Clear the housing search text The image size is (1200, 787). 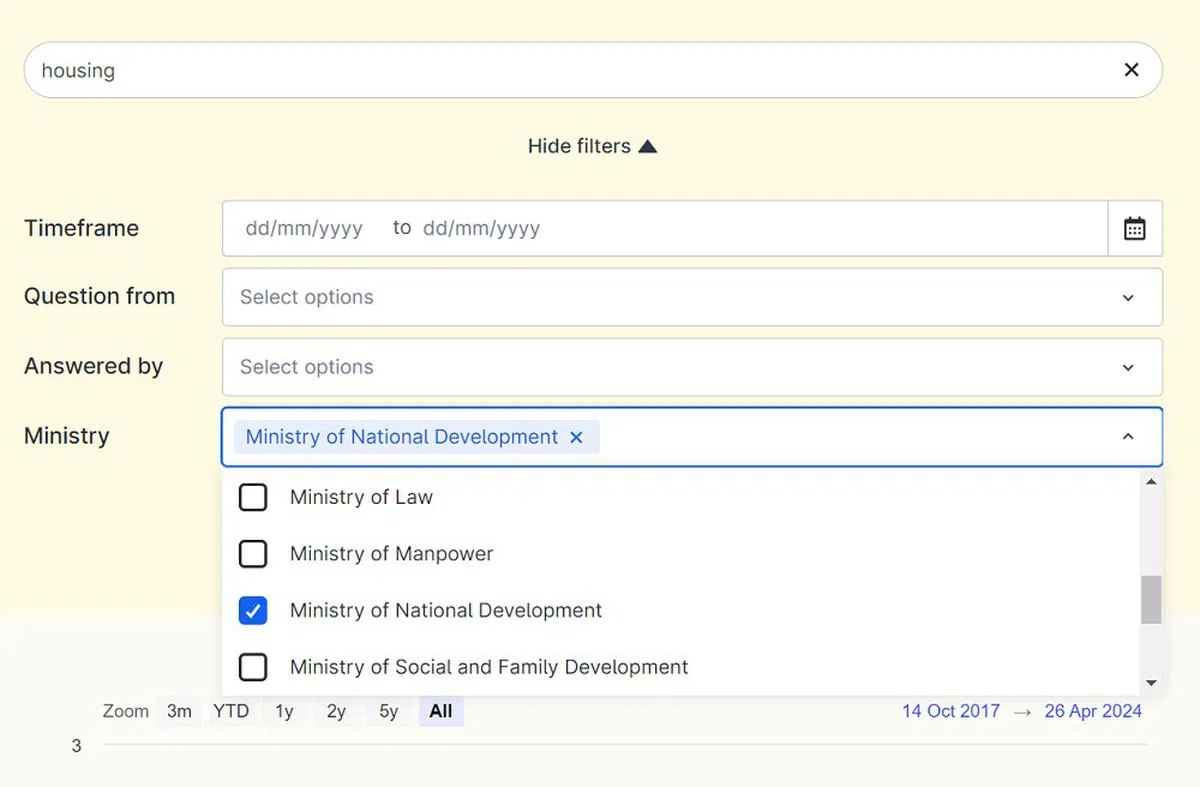(x=1131, y=70)
